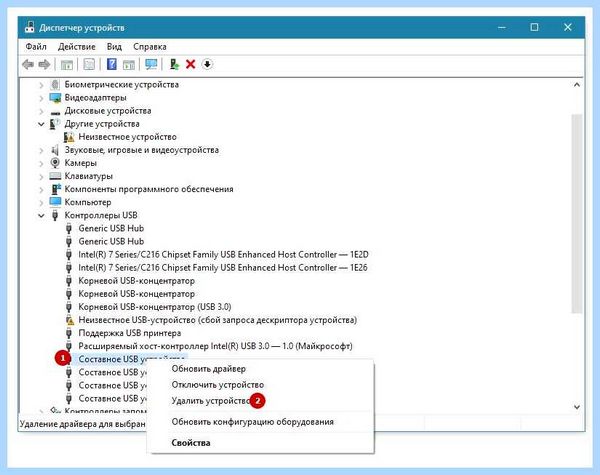Screen dimensions: 600x475
Task: Click the Back arrow toolbar icon
Action: click(28, 65)
